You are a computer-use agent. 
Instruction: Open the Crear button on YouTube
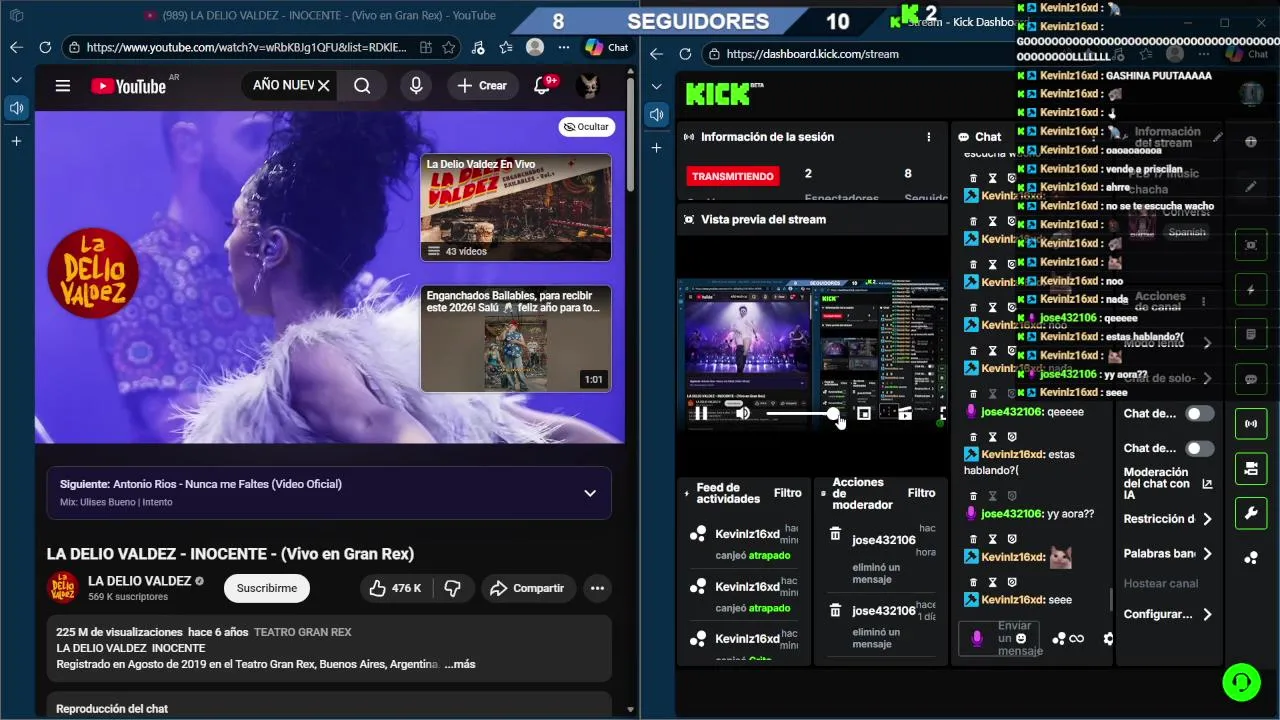[x=482, y=86]
